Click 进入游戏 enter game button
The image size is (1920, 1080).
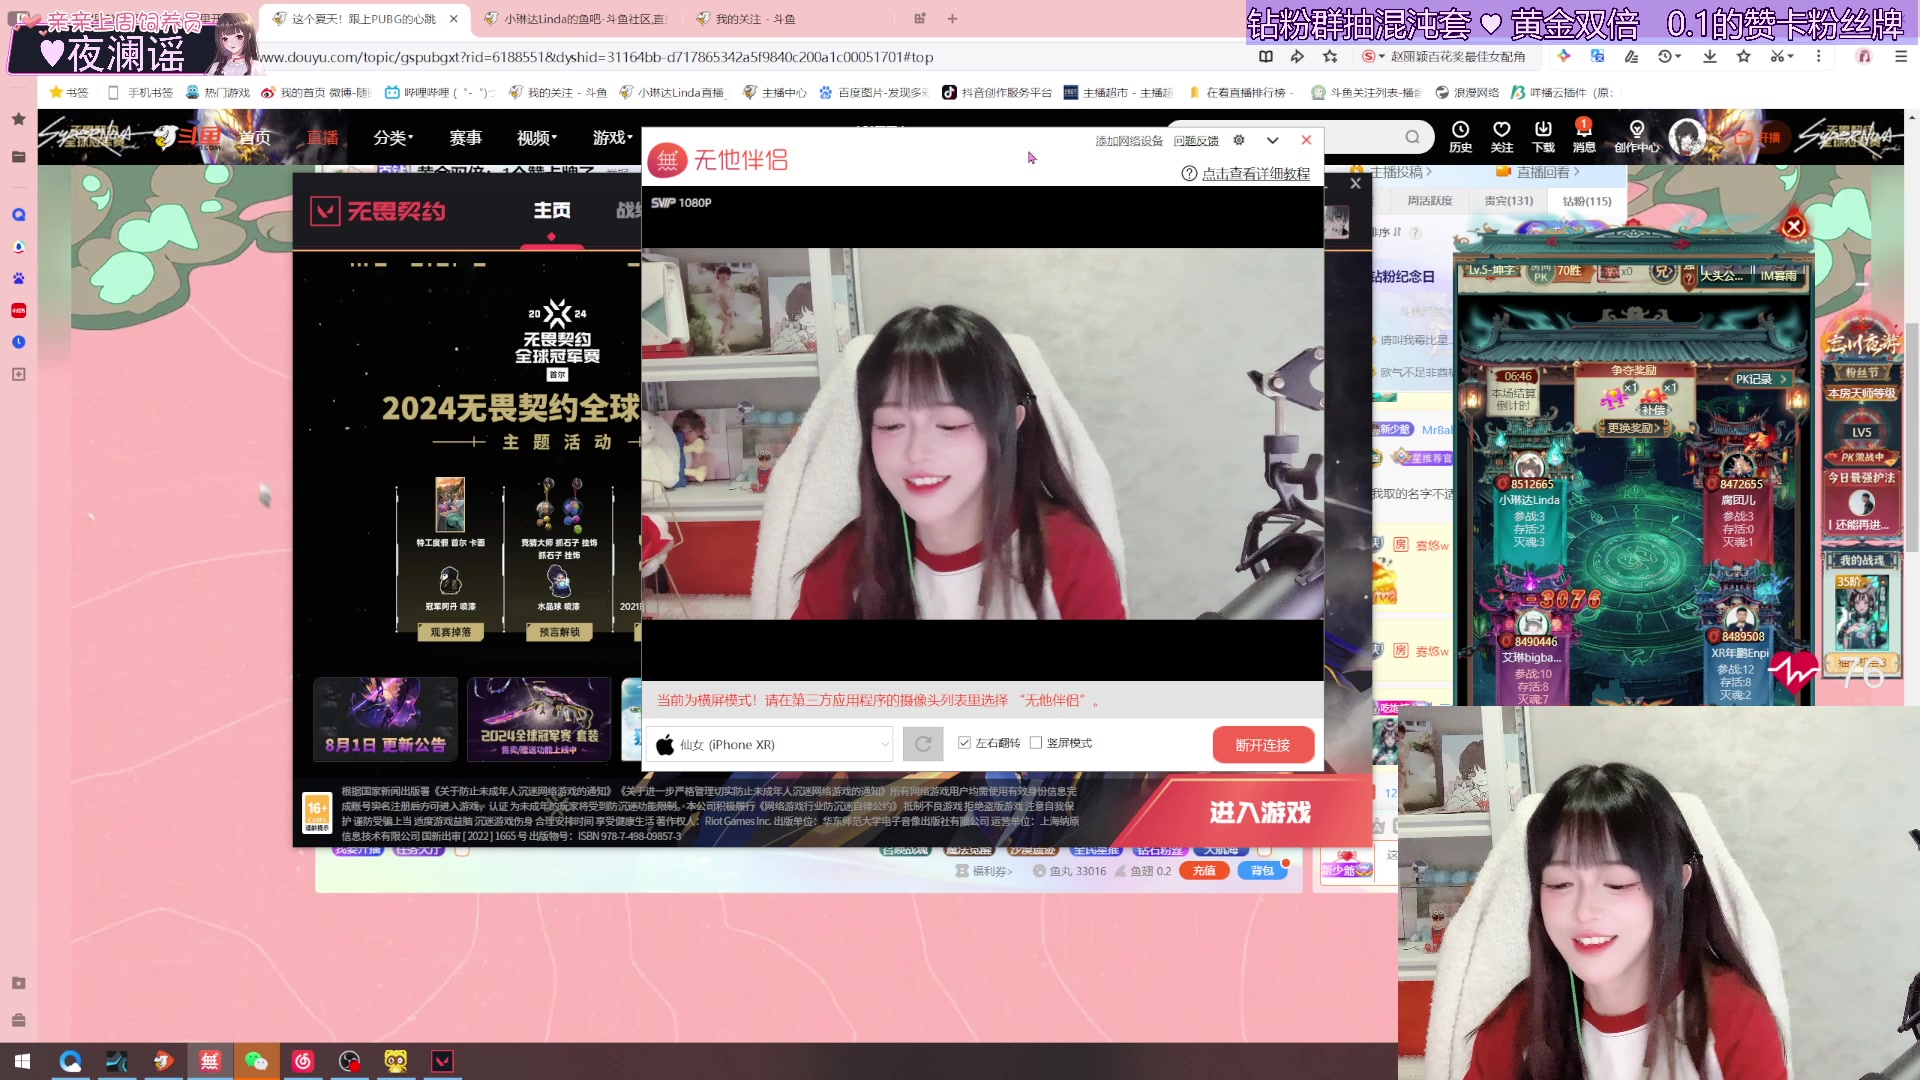click(1259, 812)
